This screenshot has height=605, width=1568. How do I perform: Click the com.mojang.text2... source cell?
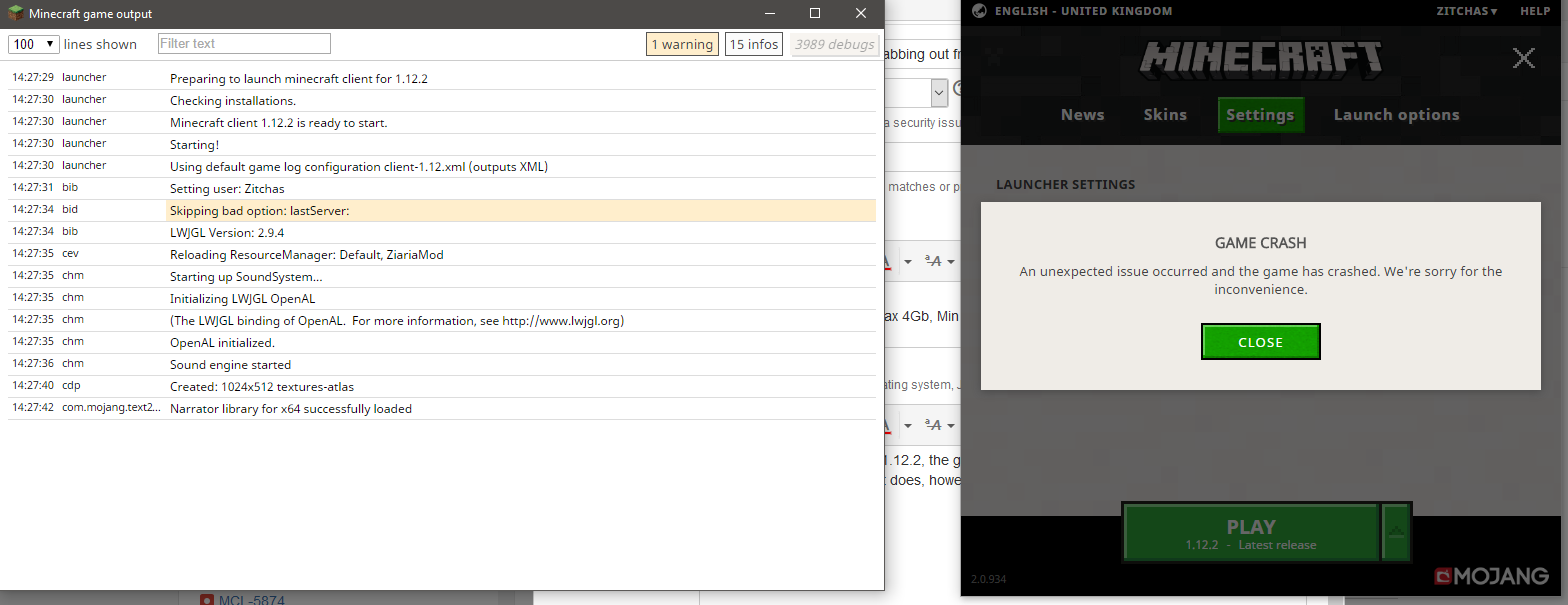click(x=111, y=408)
